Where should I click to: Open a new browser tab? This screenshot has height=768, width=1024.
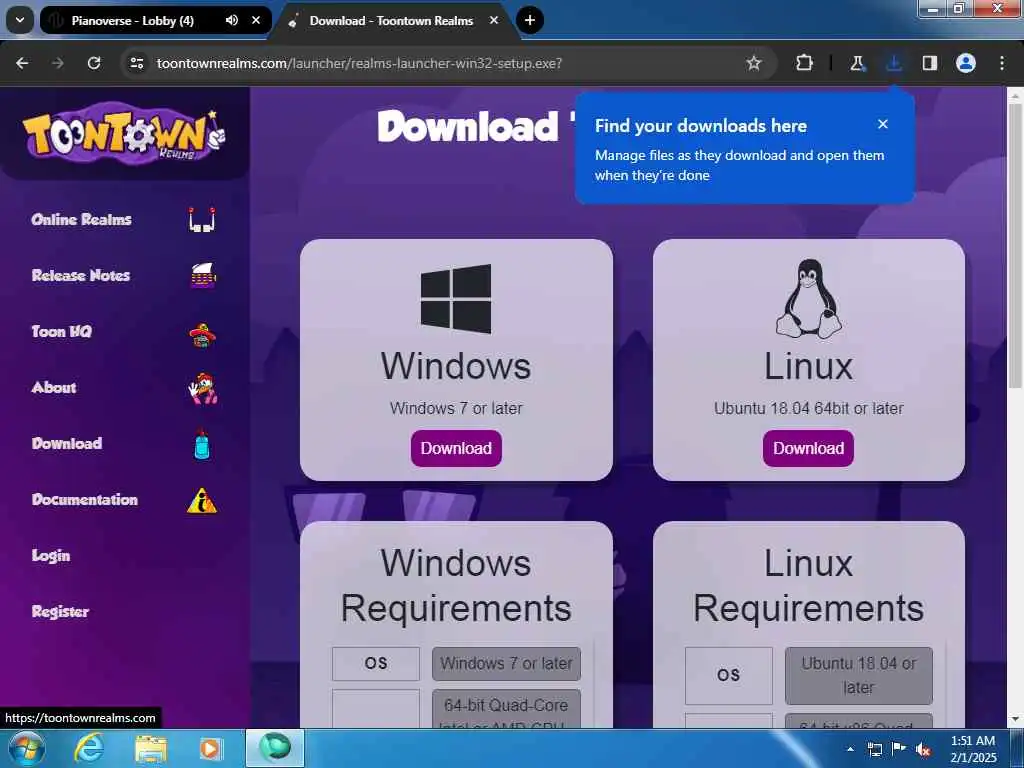[530, 20]
